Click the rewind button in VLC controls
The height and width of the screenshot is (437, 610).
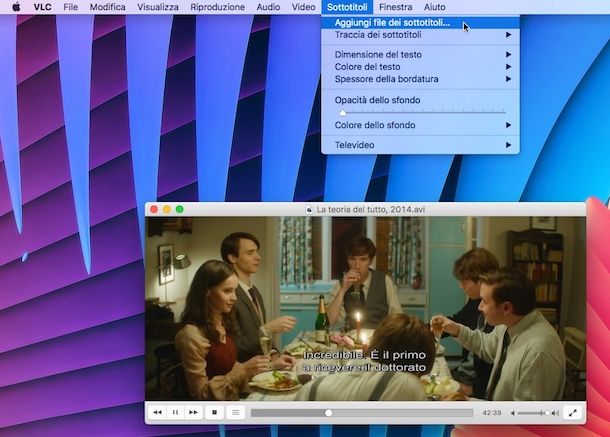click(158, 412)
